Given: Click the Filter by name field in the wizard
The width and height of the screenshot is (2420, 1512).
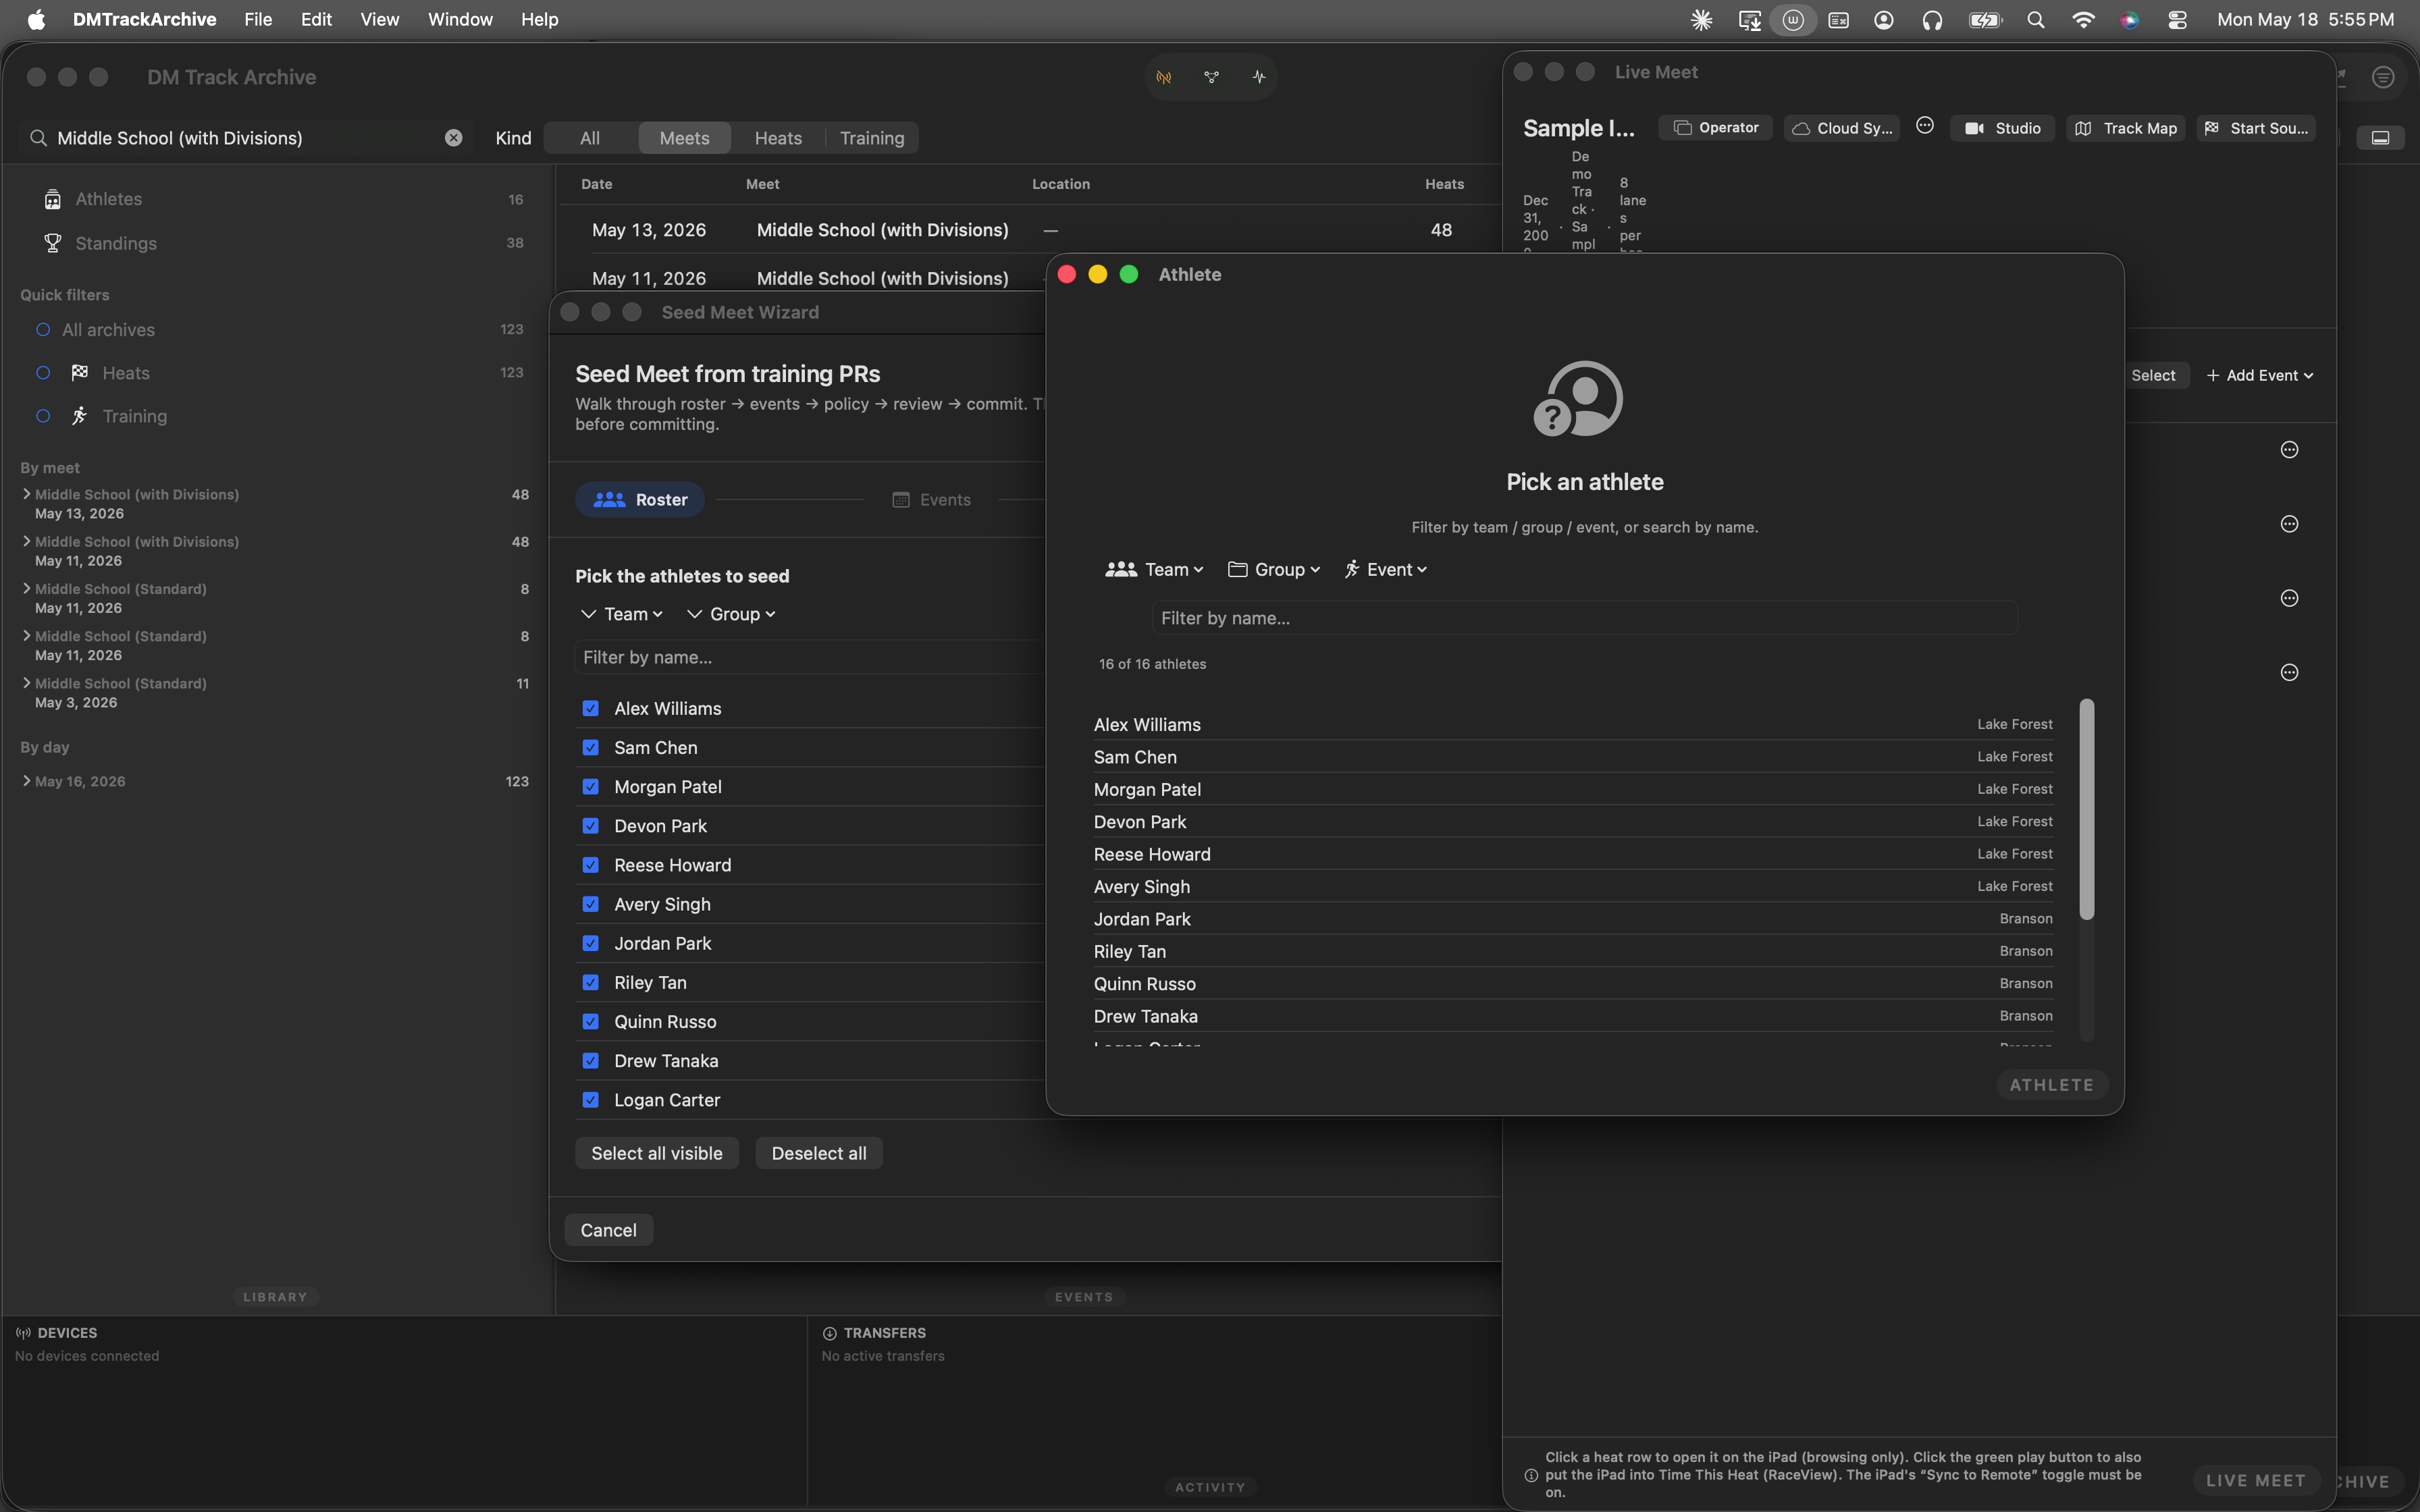Looking at the screenshot, I should tap(810, 657).
